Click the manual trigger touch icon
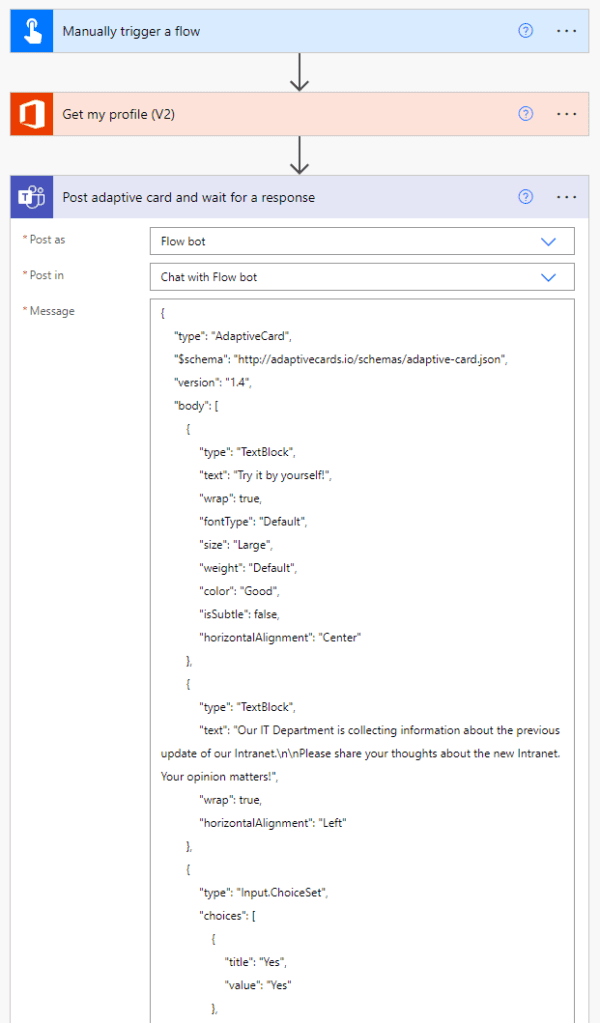The width and height of the screenshot is (600, 1023). click(31, 31)
